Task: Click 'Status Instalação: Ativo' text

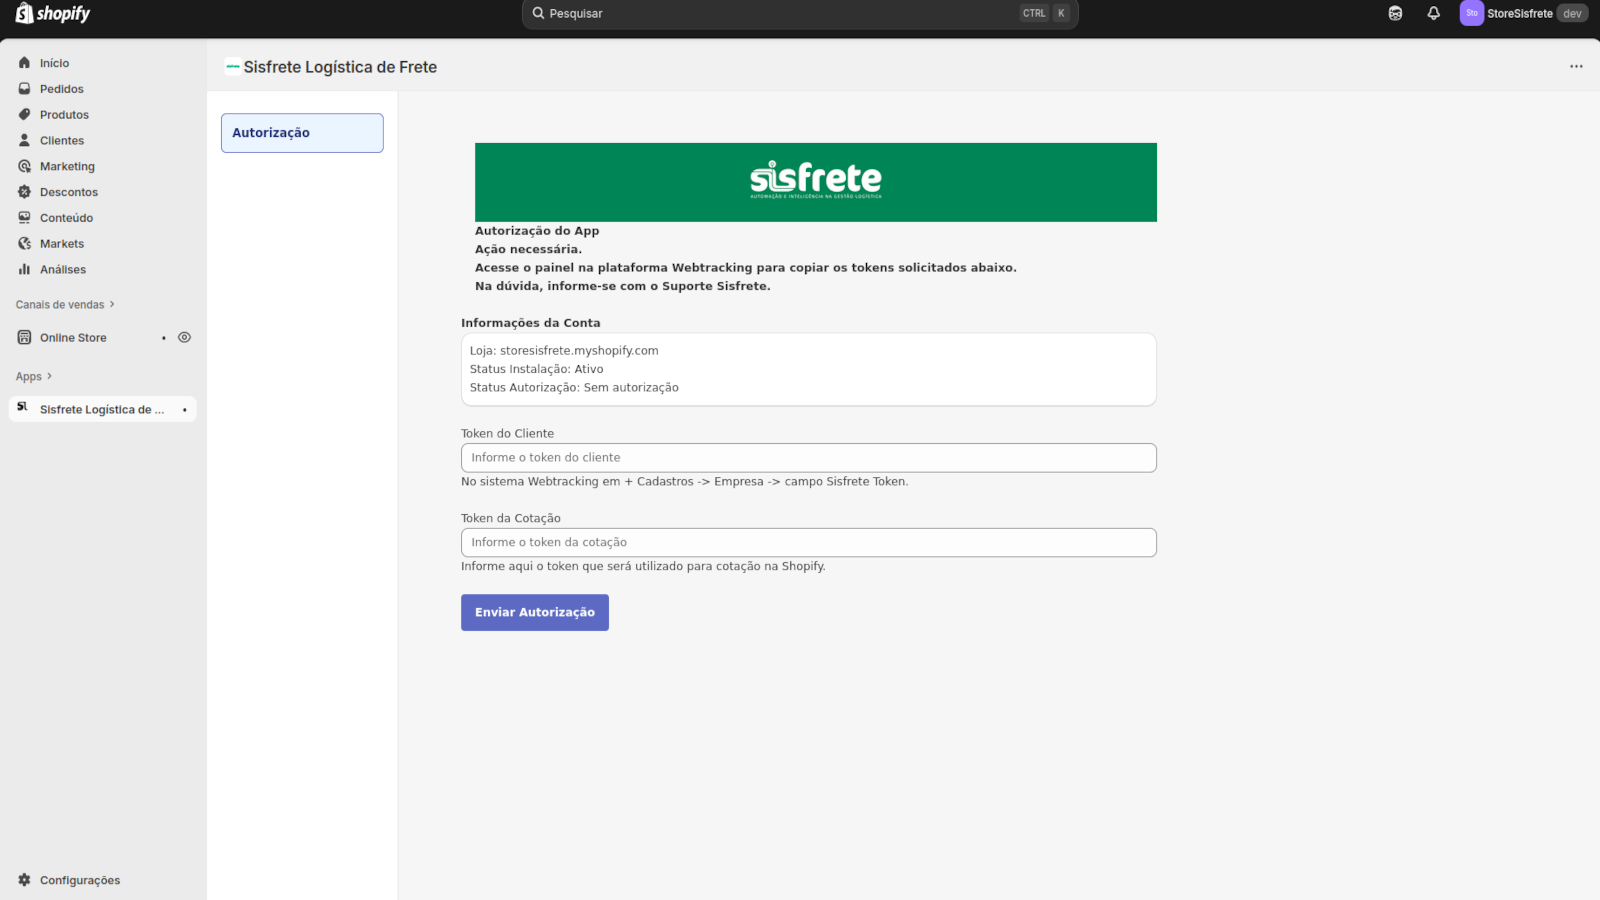Action: point(537,369)
